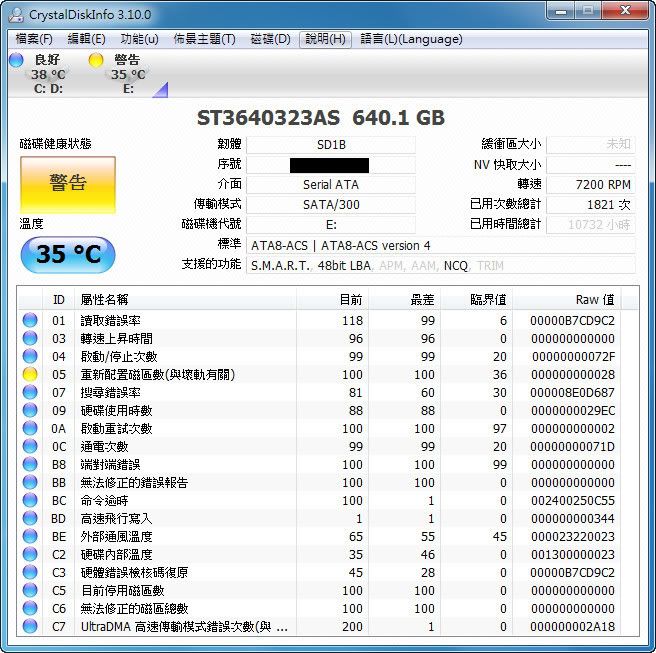
Task: Click status icon for row C6 無法修正的磁區總數
Action: click(30, 608)
